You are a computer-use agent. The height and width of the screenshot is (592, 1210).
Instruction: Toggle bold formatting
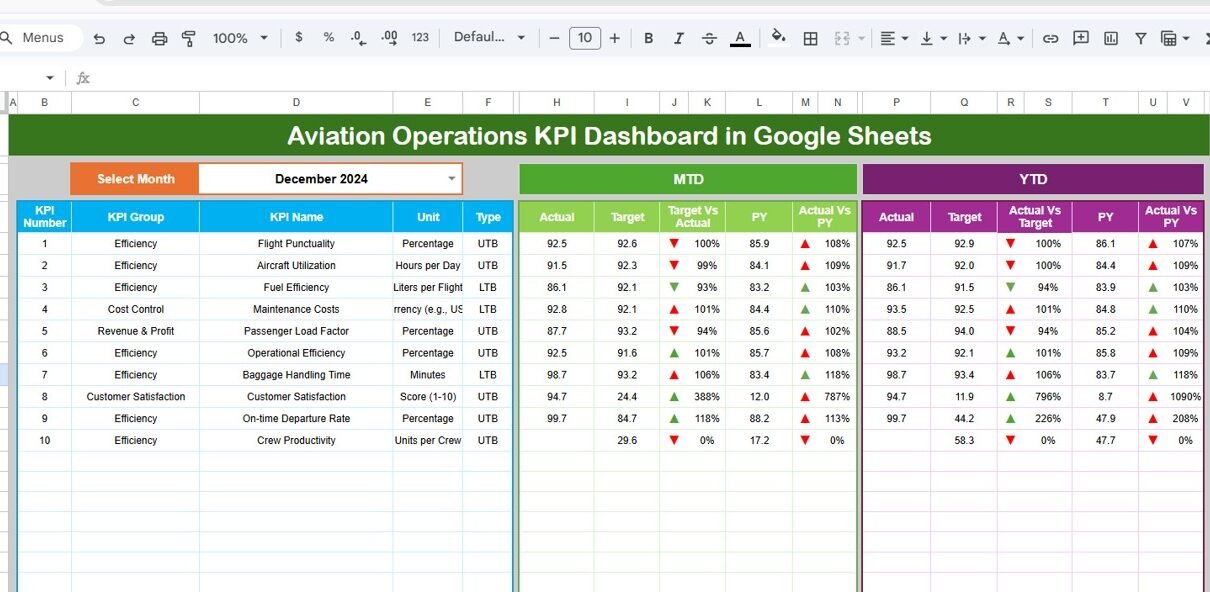[x=648, y=38]
